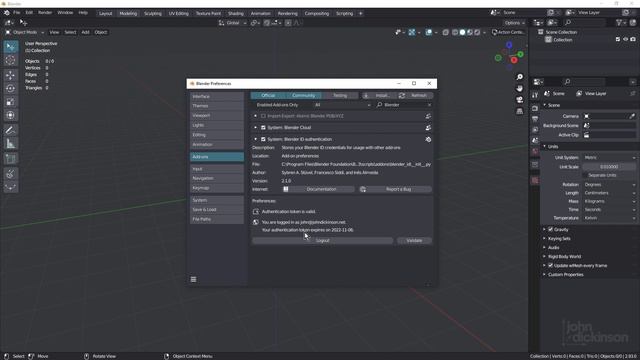
Task: Enable the Import-Export Atomic Blender PDB/XYZ checkbox
Action: (x=263, y=116)
